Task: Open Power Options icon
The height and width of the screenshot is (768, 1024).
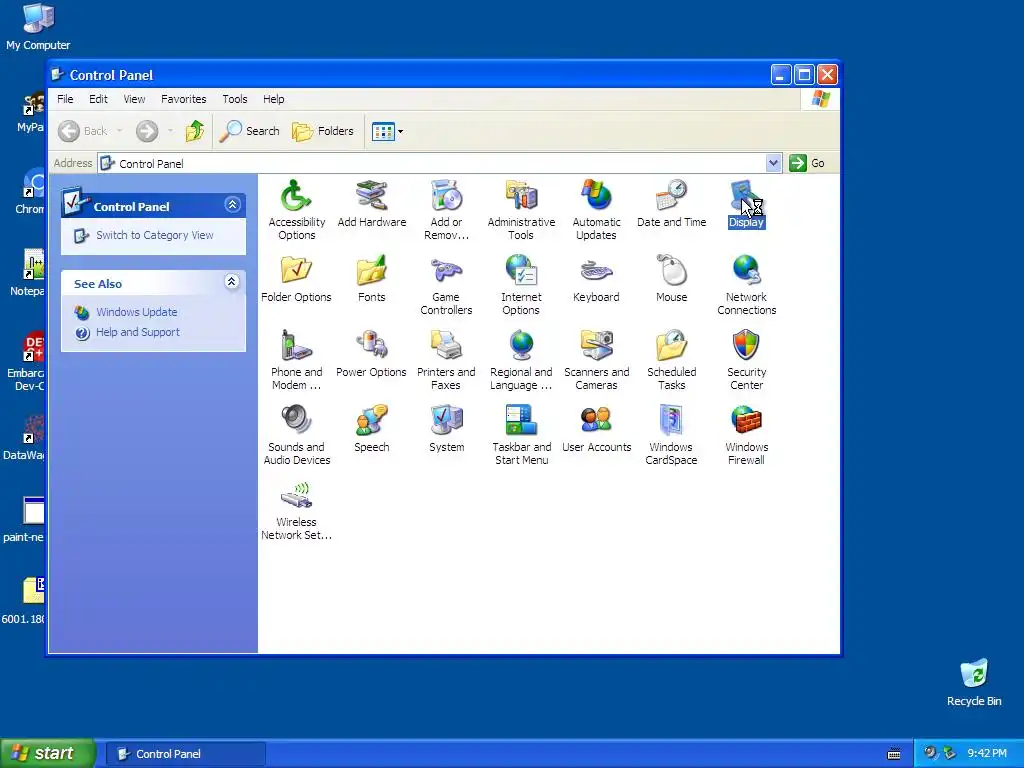Action: coord(372,354)
